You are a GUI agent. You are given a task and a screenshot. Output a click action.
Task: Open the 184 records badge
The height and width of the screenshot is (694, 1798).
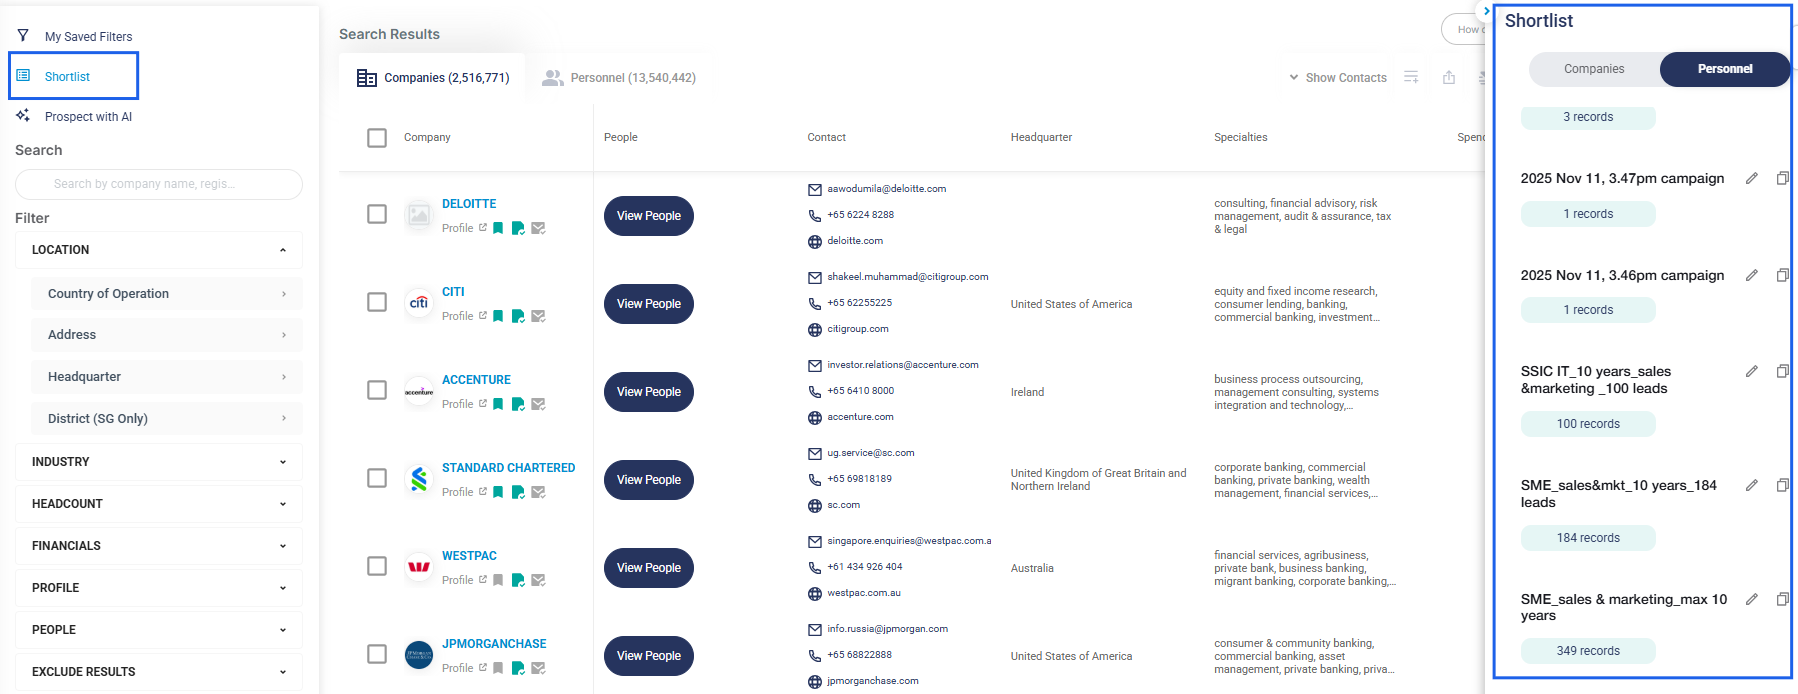(1588, 538)
